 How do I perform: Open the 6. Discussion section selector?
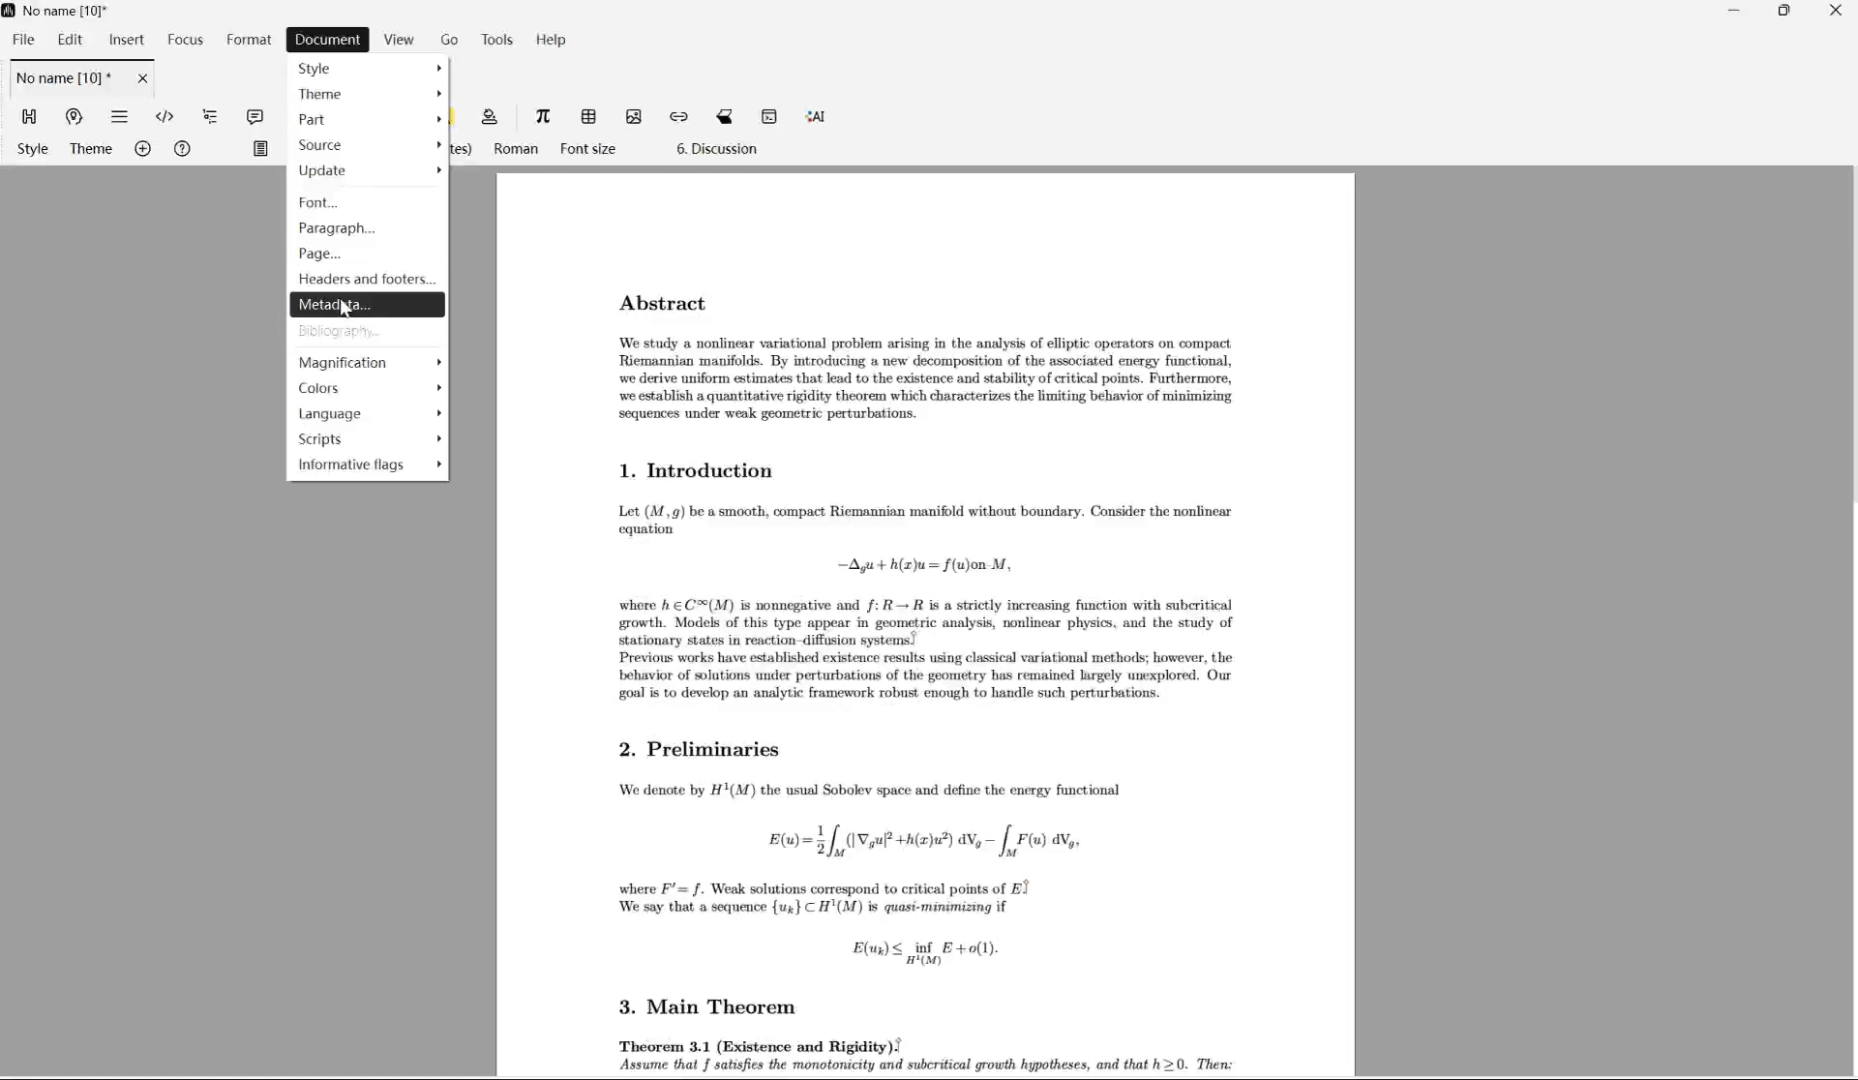(716, 149)
